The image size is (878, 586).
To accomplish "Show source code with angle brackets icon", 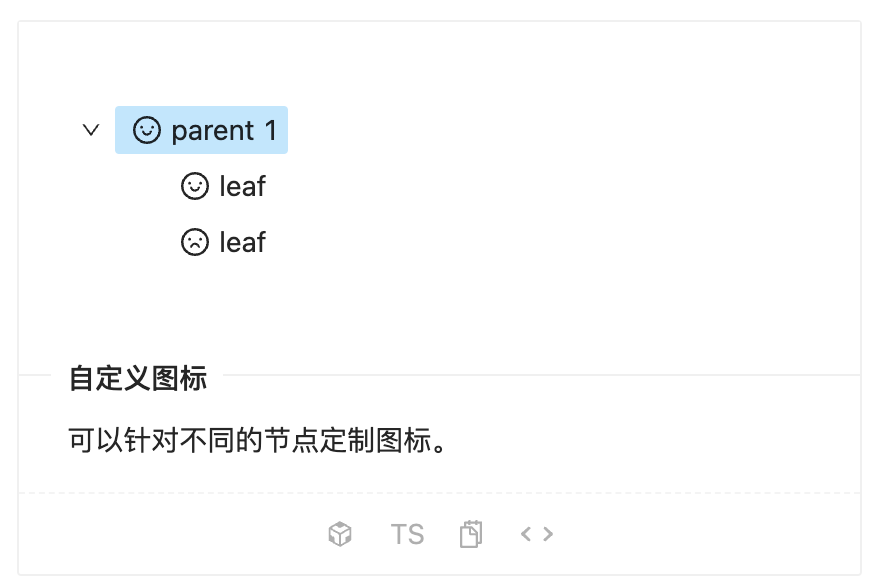I will (537, 534).
